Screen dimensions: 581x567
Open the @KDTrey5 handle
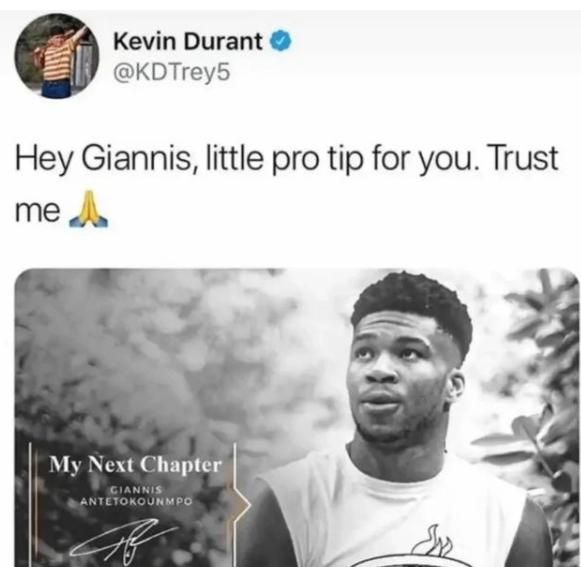pyautogui.click(x=172, y=73)
